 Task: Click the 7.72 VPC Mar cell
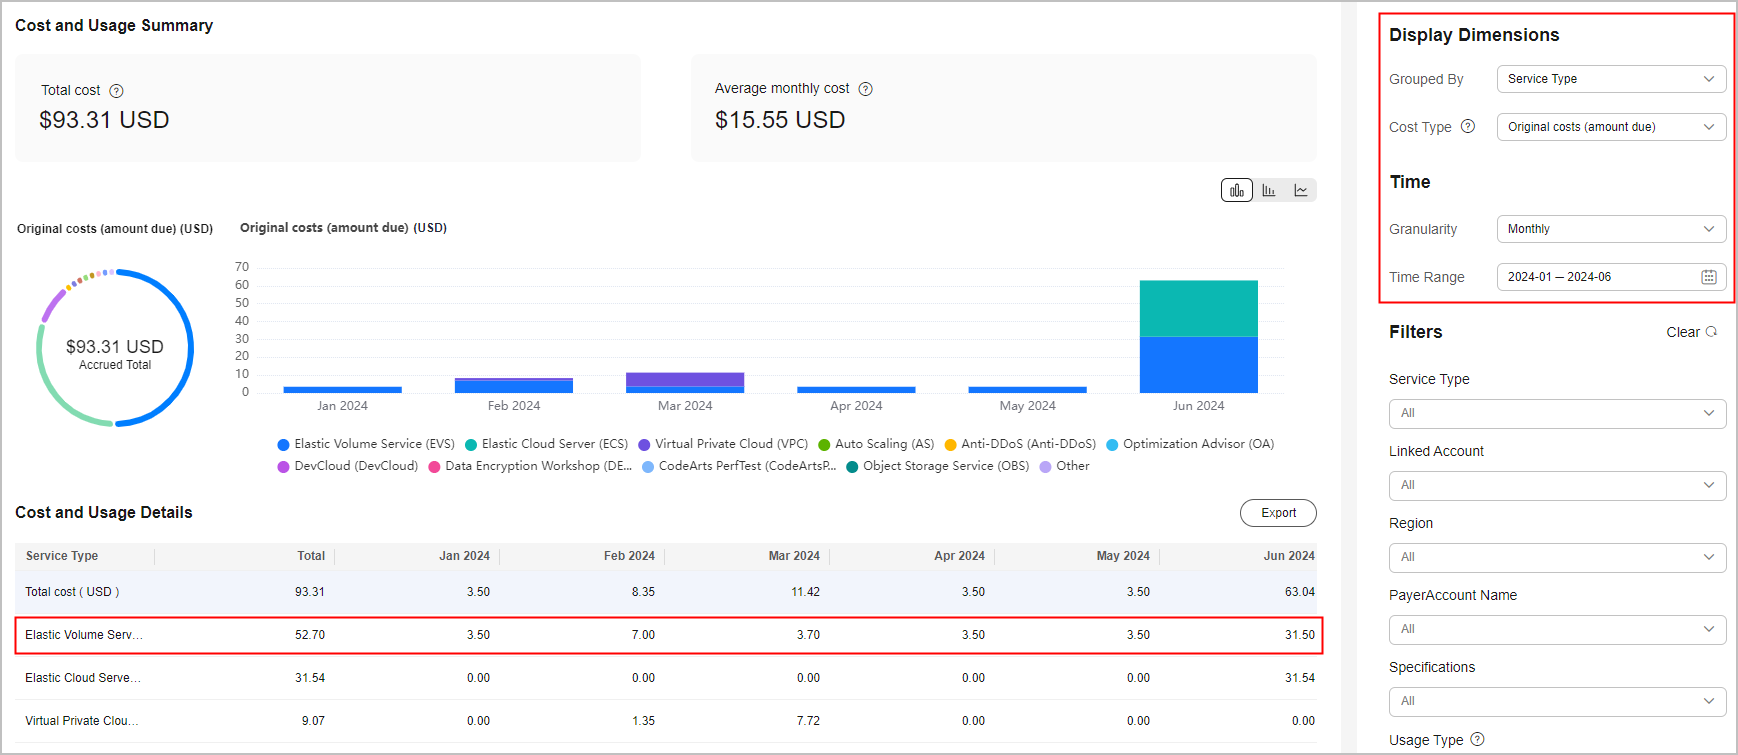pos(808,721)
